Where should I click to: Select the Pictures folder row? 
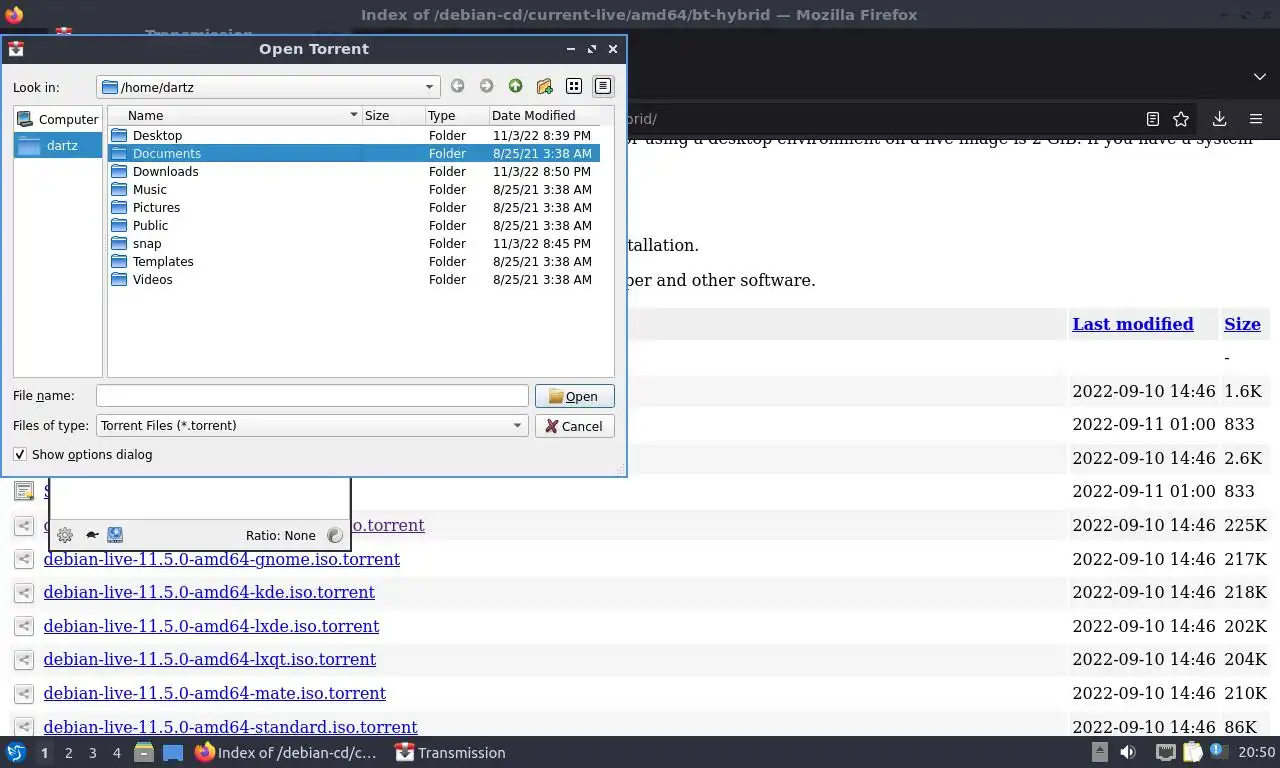(354, 207)
